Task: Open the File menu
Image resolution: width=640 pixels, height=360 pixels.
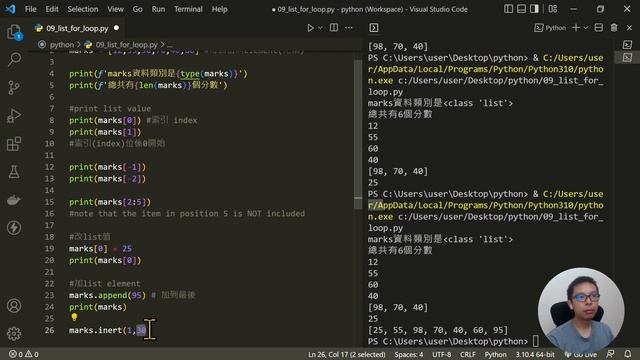Action: (31, 9)
